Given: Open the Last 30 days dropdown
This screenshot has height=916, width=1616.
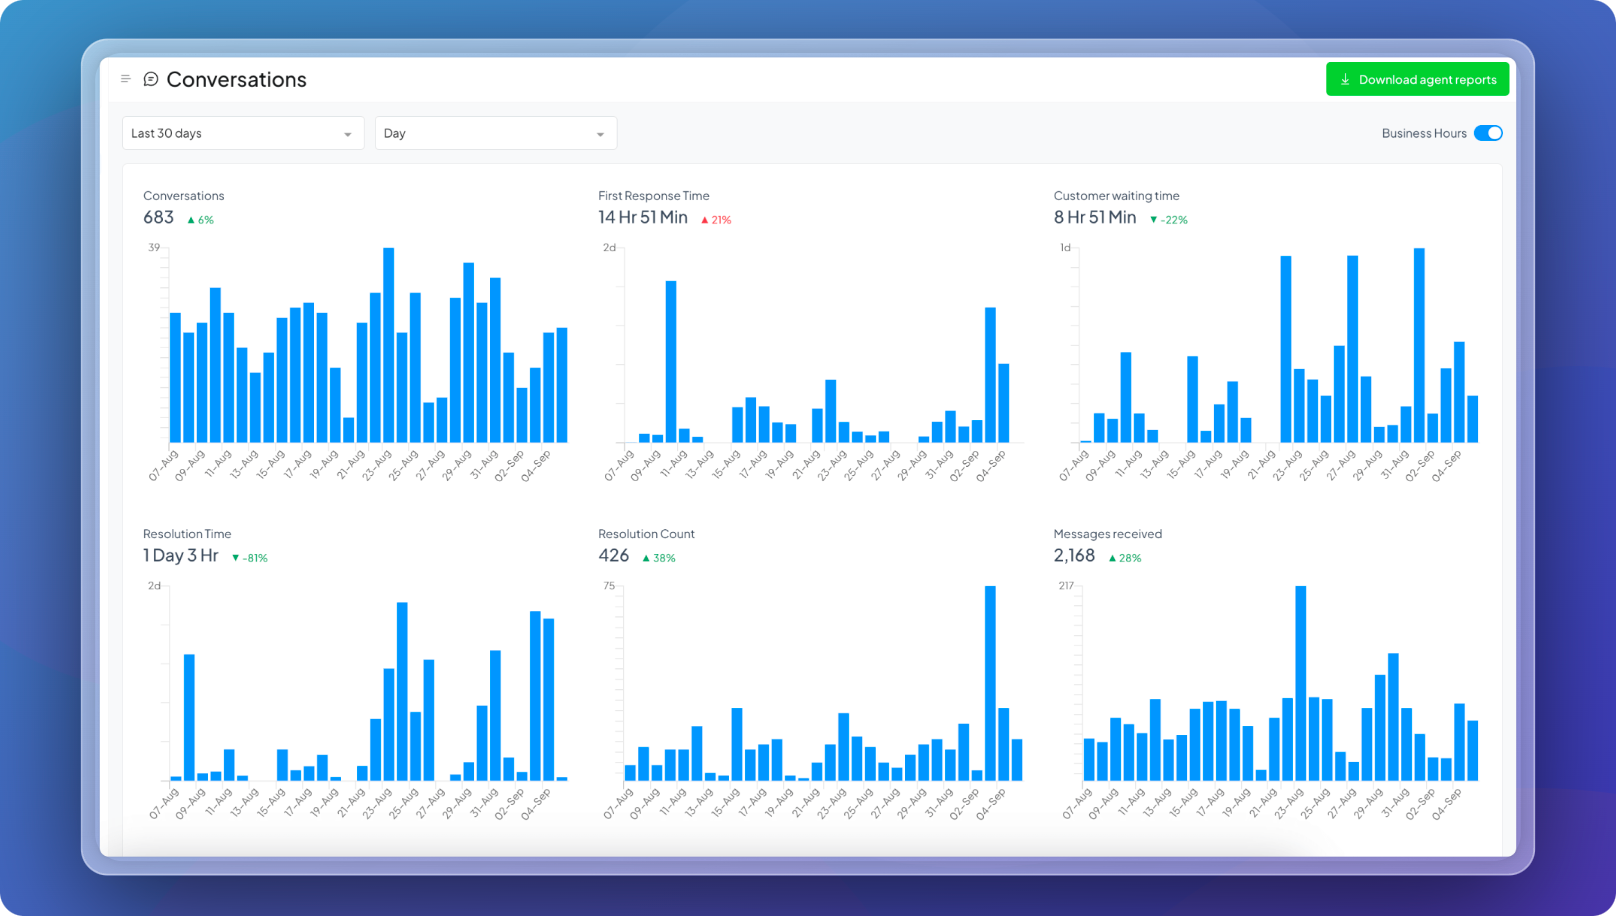Looking at the screenshot, I should pyautogui.click(x=243, y=133).
